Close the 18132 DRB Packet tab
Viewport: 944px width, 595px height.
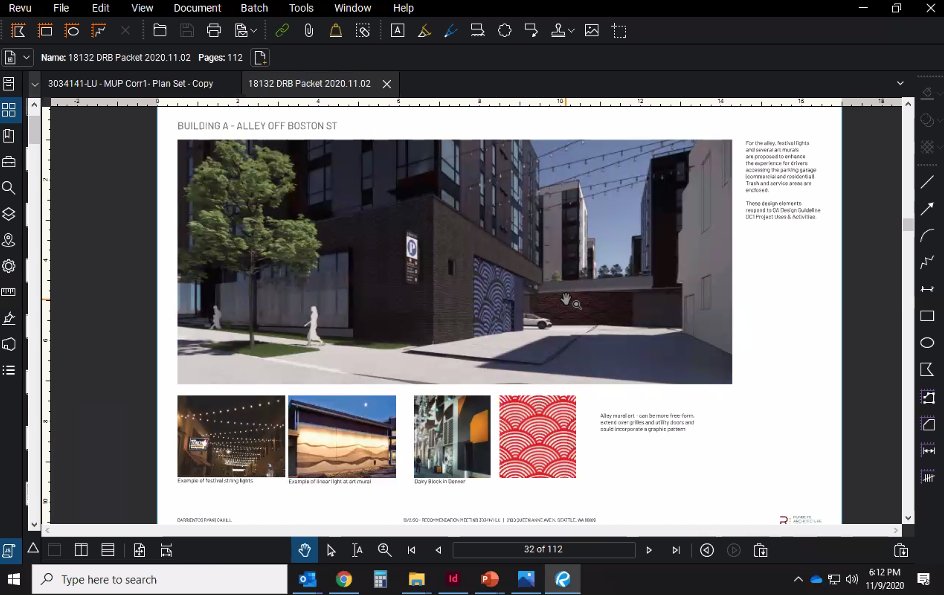[387, 84]
